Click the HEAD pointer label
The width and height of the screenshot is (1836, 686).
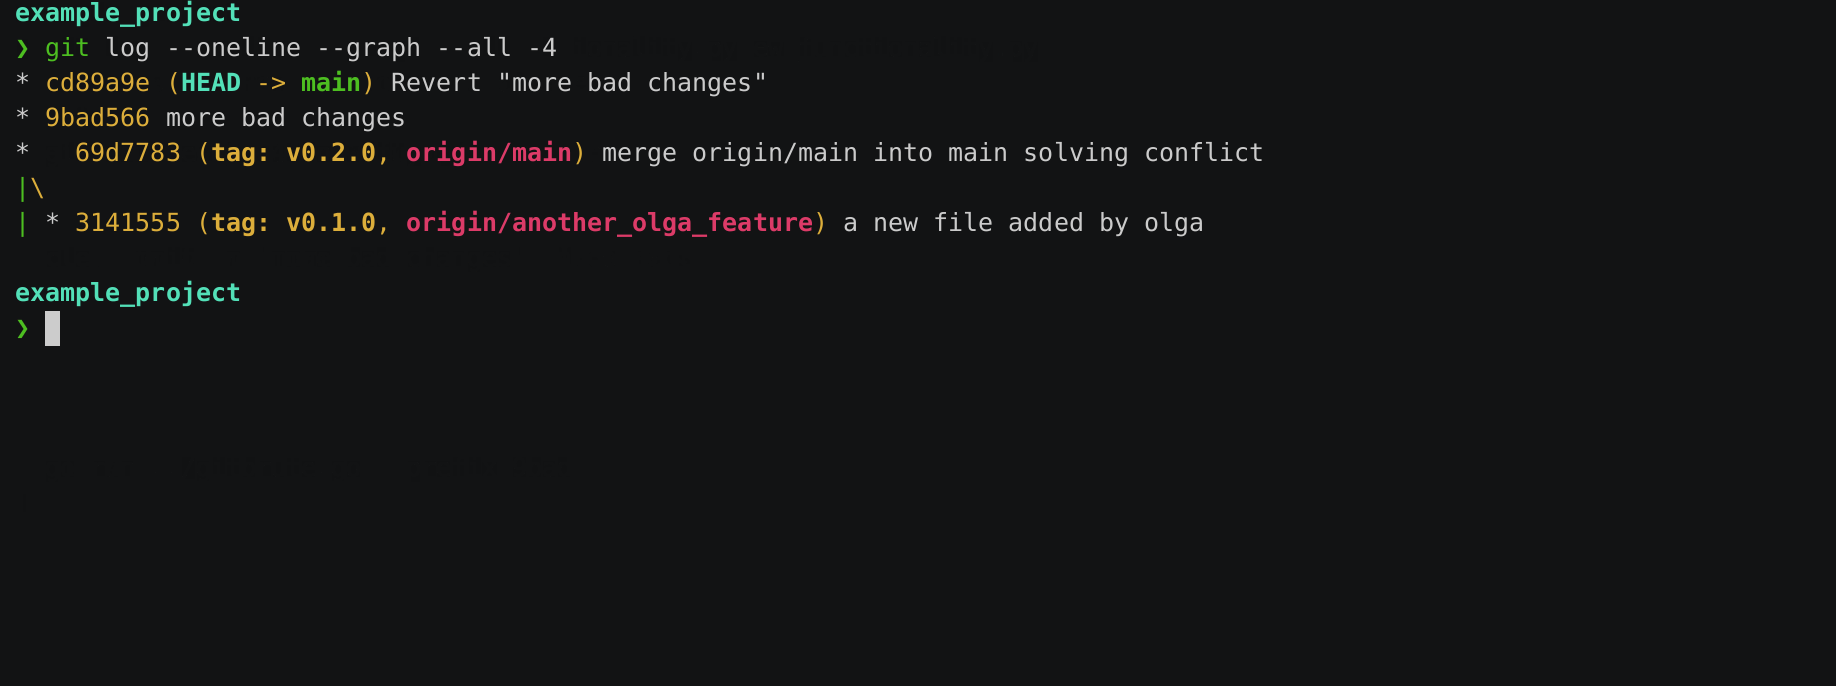211,83
